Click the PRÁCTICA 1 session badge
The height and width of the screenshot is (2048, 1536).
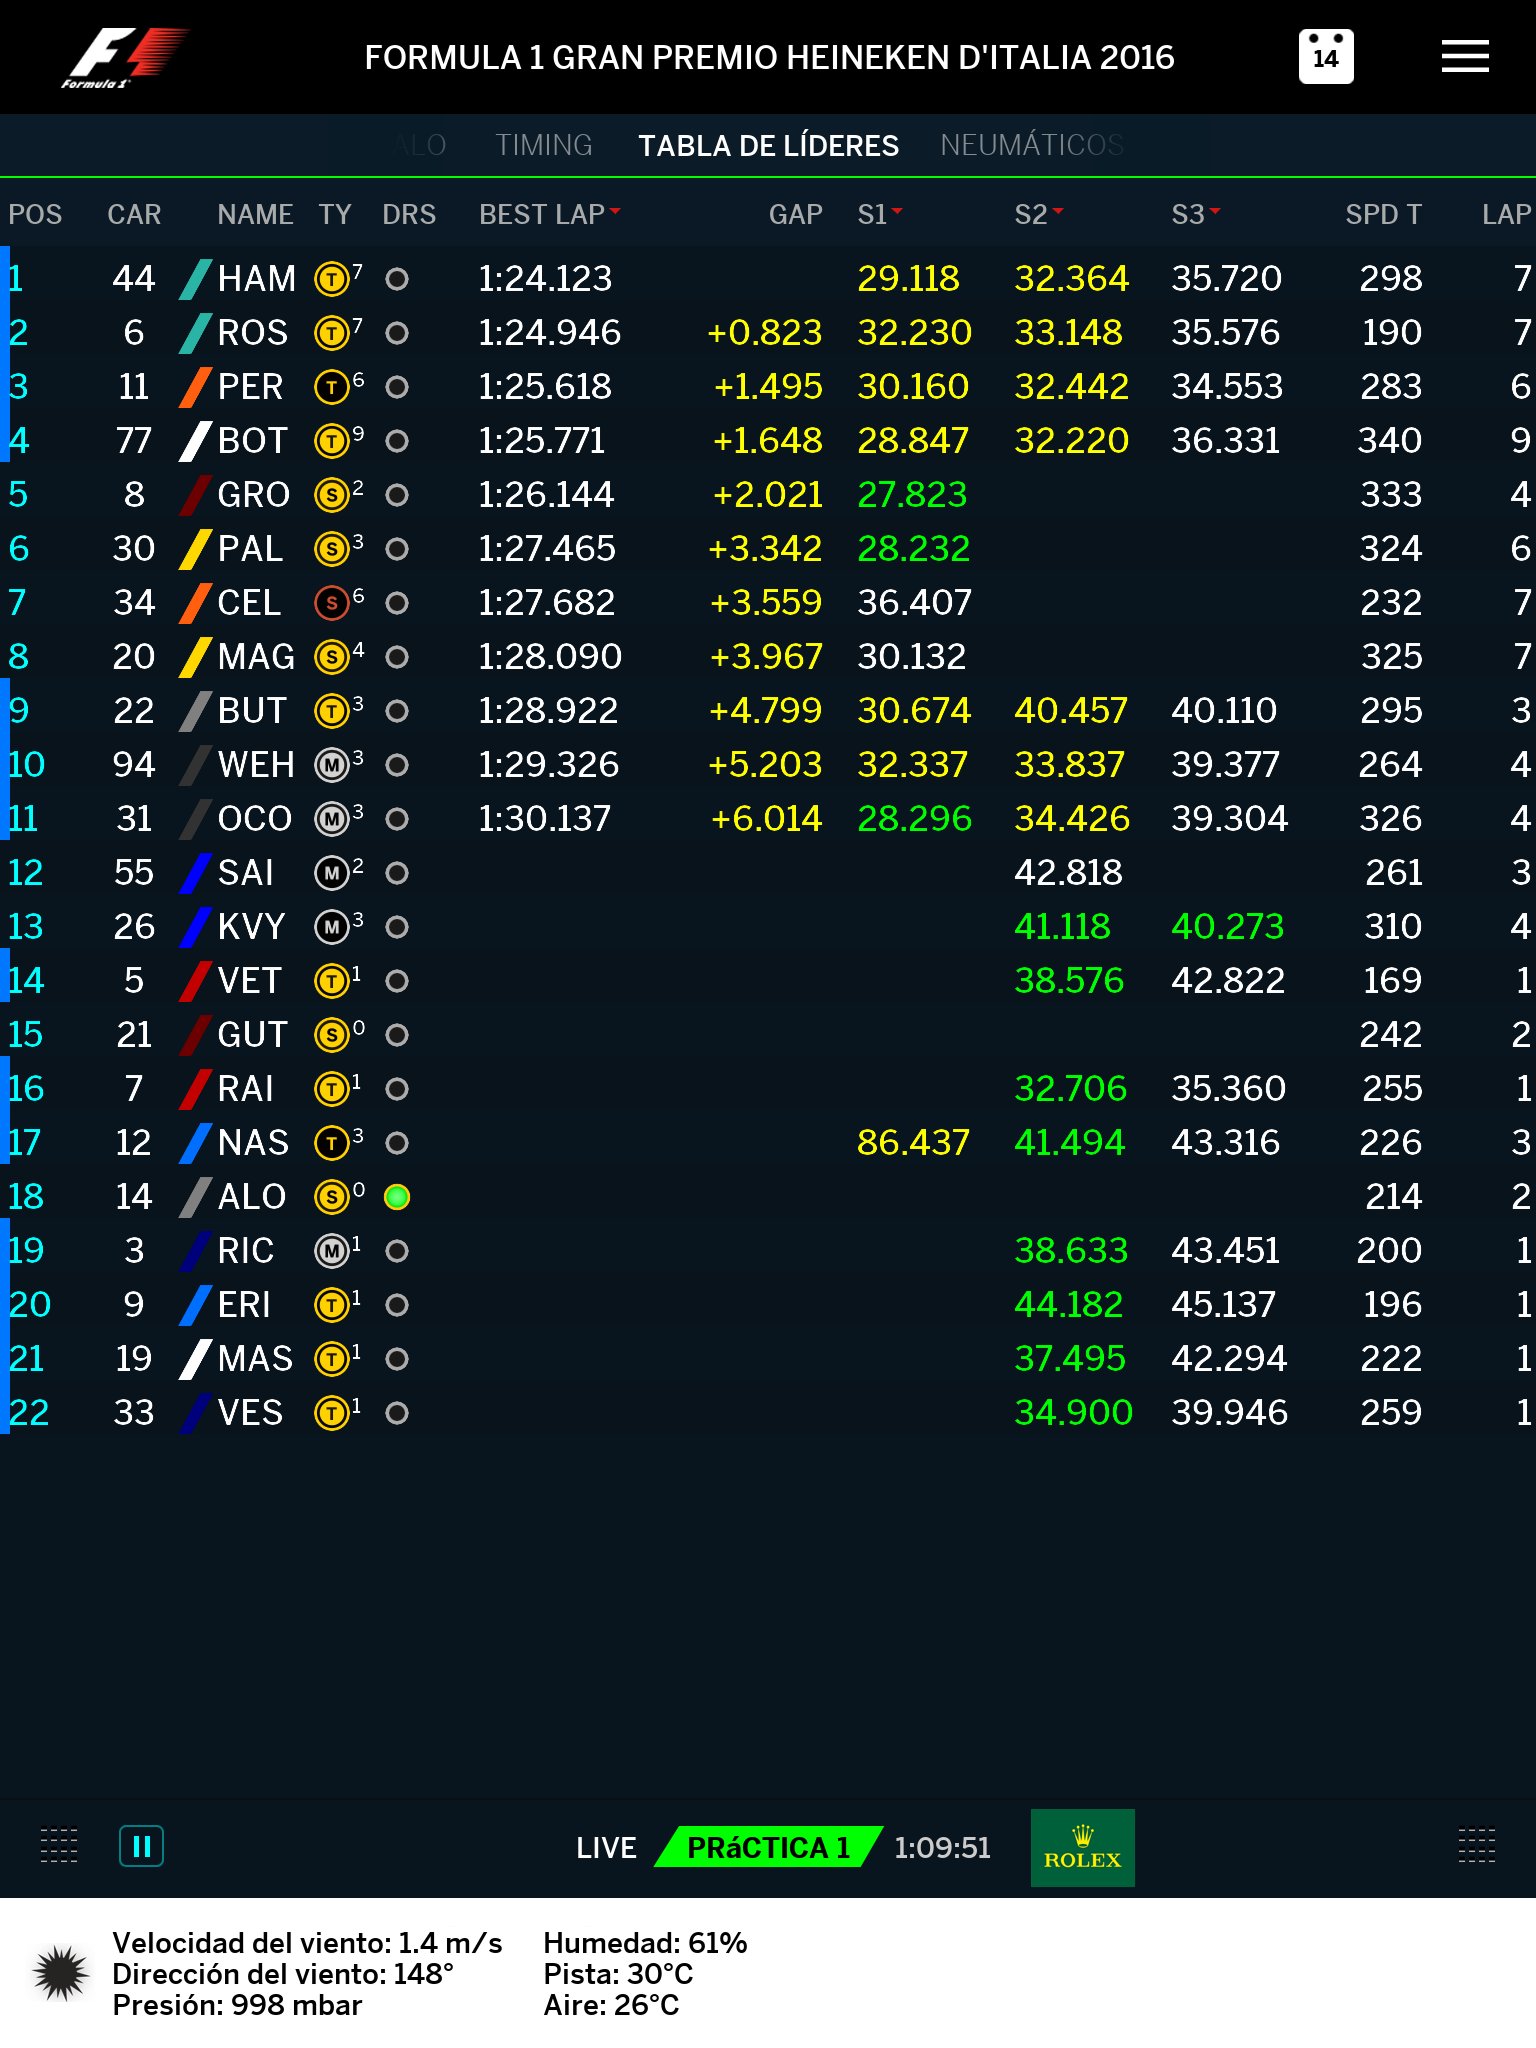pyautogui.click(x=768, y=1847)
